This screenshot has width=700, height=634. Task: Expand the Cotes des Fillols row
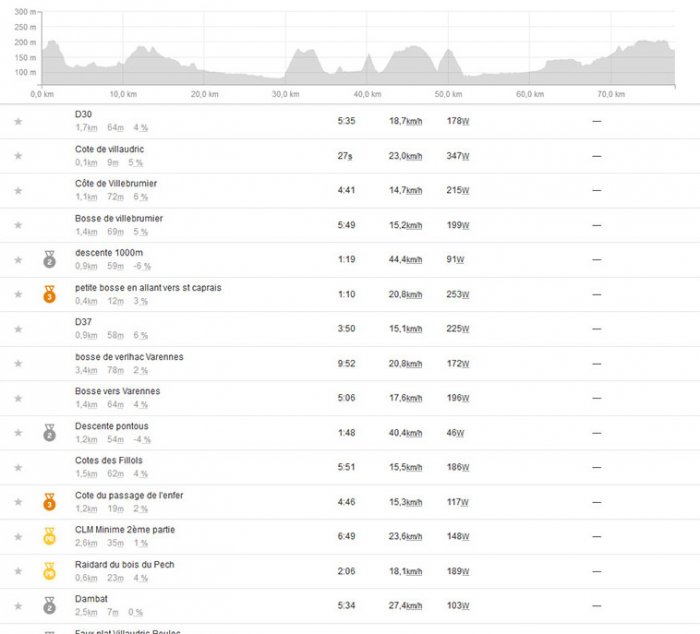point(350,467)
